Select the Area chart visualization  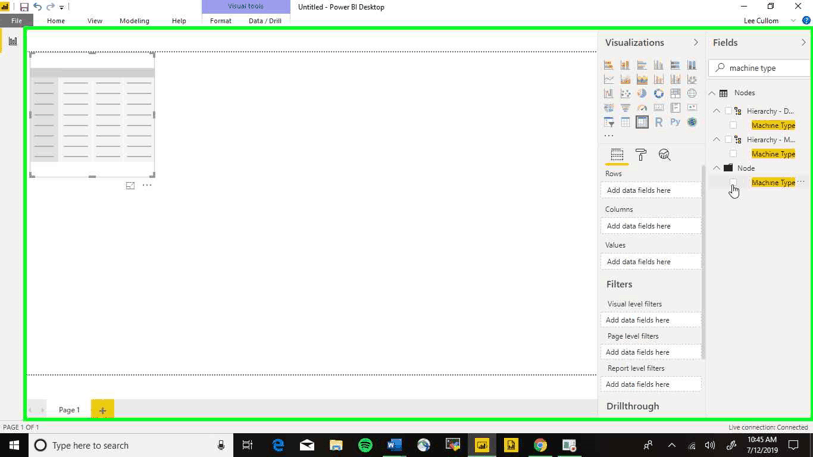(x=625, y=79)
